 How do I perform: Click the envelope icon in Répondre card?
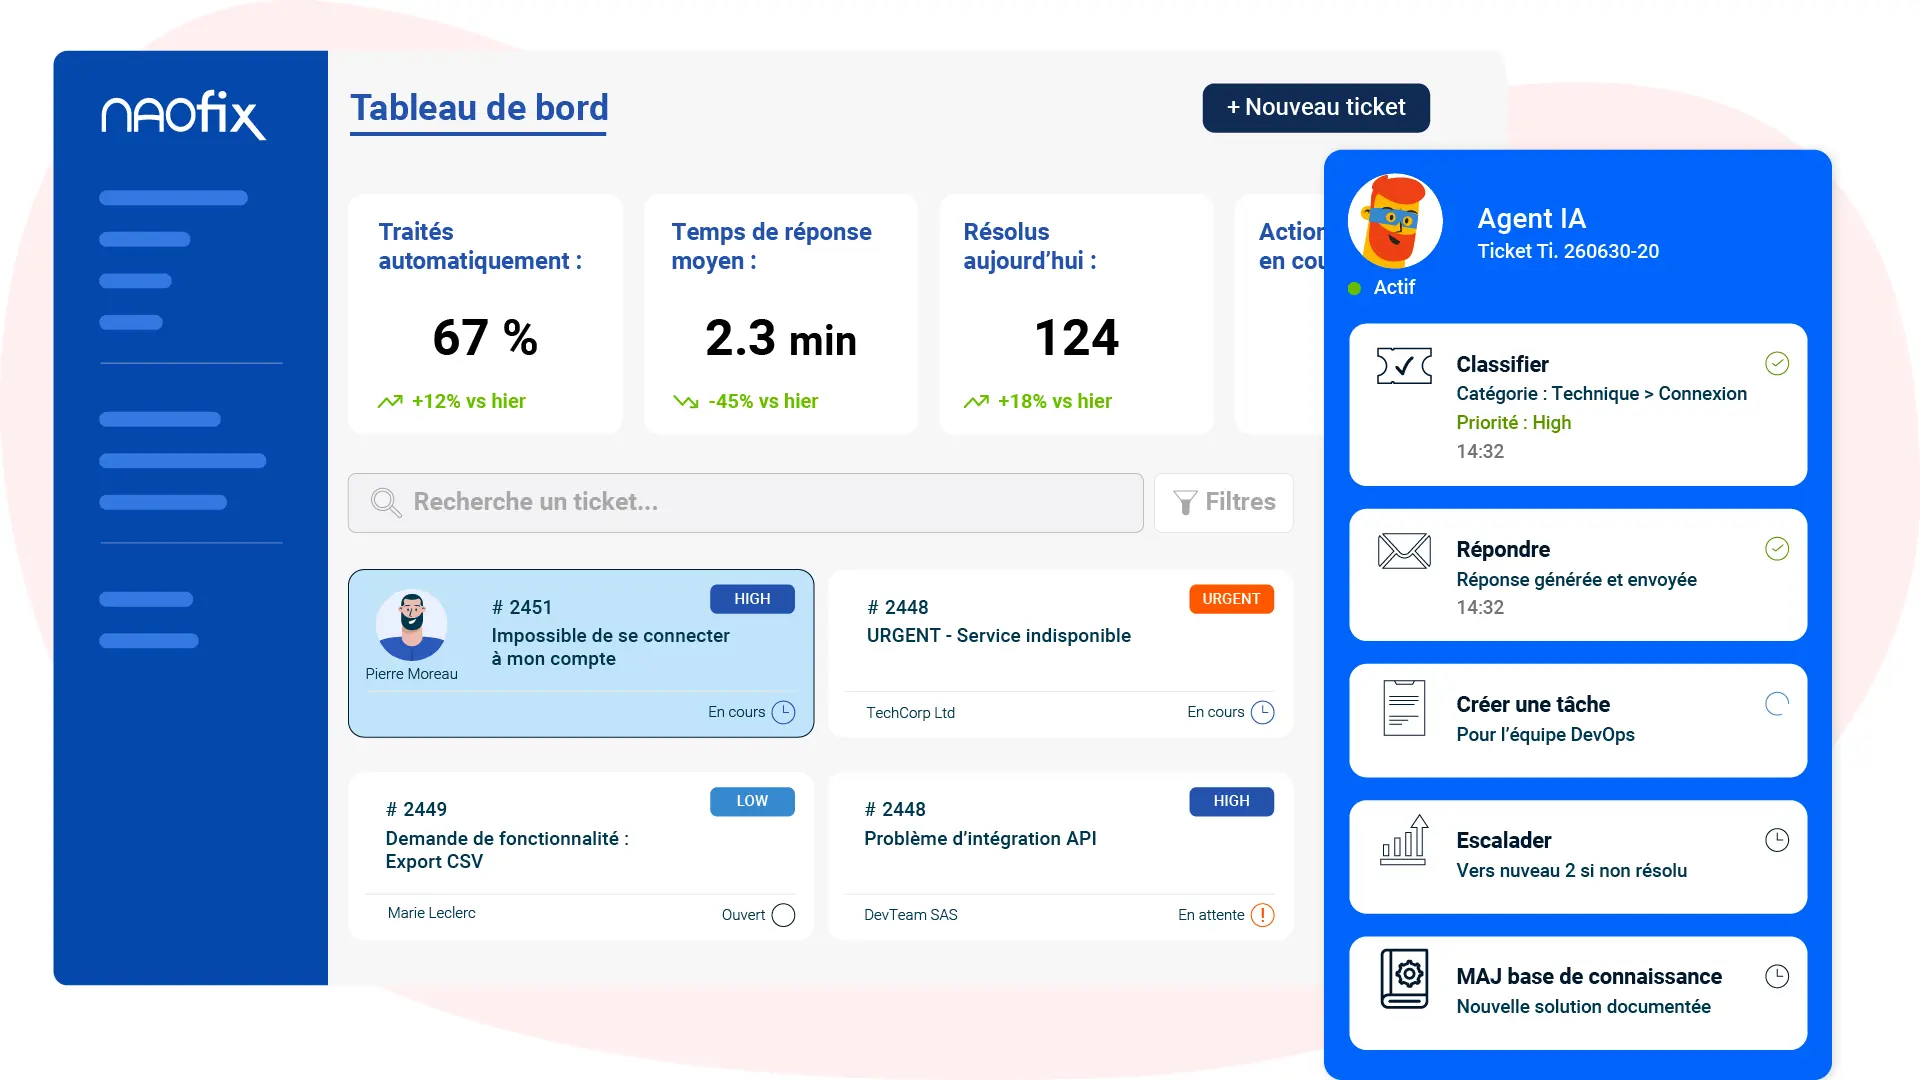tap(1404, 551)
